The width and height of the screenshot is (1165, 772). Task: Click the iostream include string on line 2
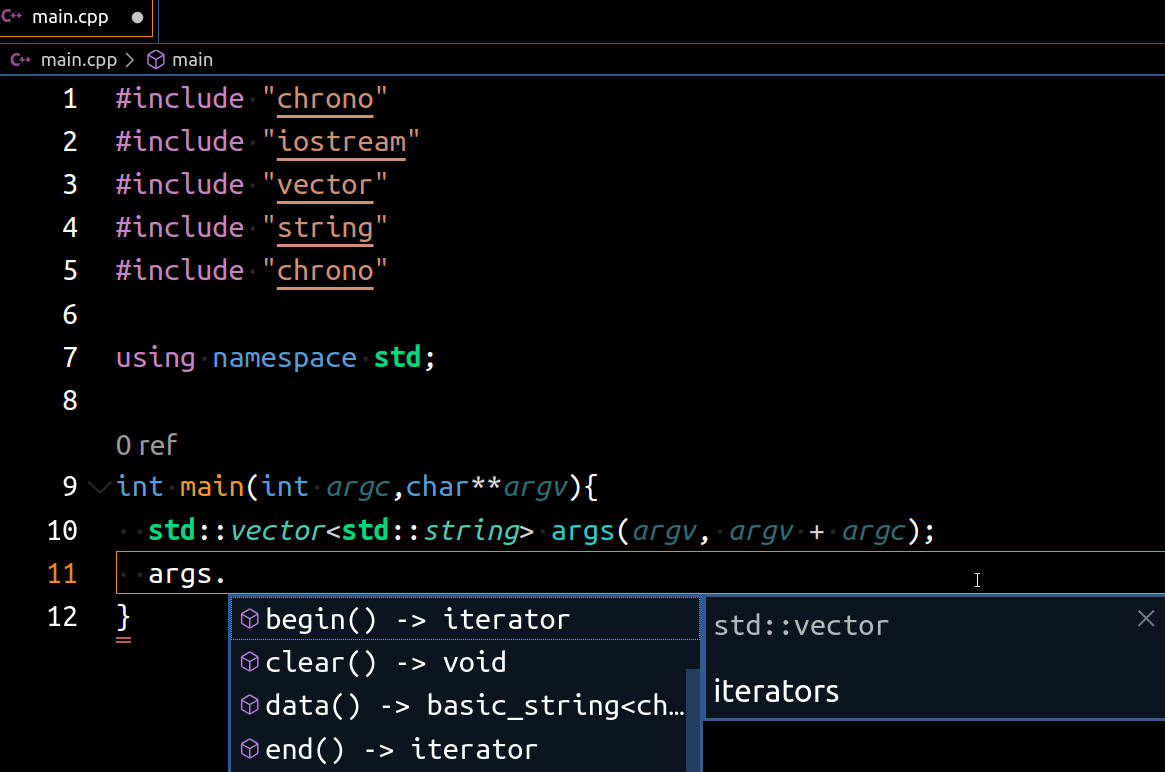pos(340,141)
